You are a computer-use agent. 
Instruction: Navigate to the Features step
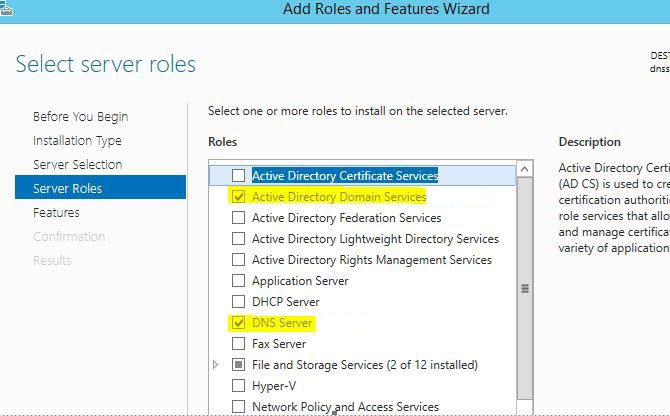click(56, 212)
